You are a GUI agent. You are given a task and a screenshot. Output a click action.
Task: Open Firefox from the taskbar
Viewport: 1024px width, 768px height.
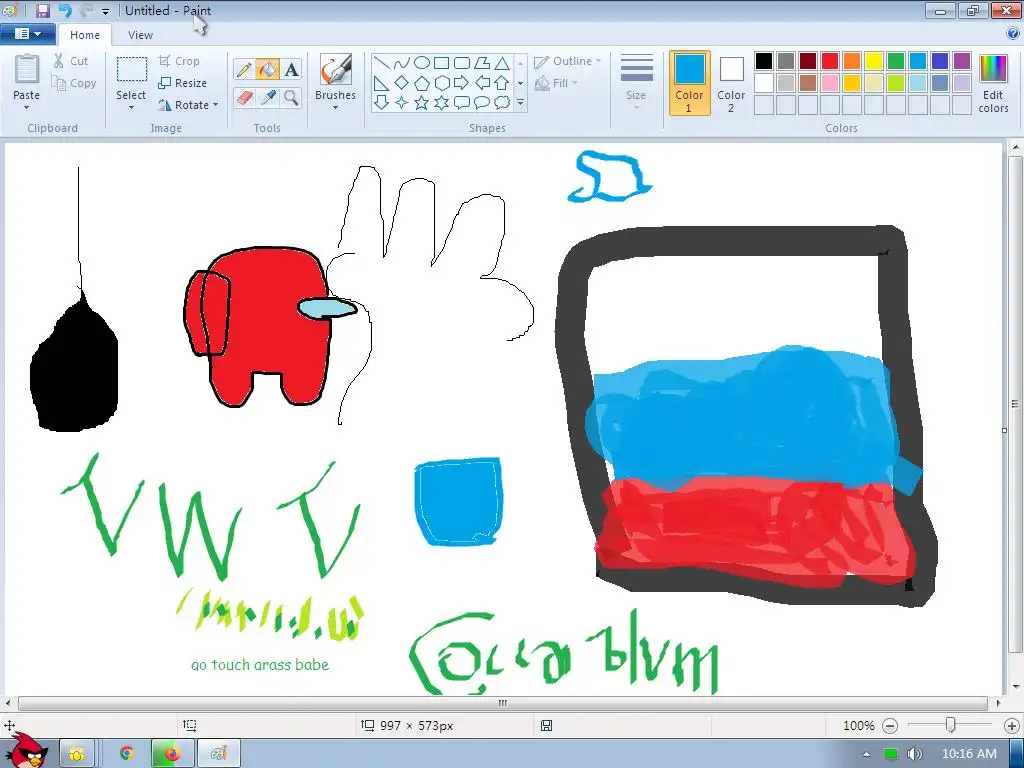[172, 754]
